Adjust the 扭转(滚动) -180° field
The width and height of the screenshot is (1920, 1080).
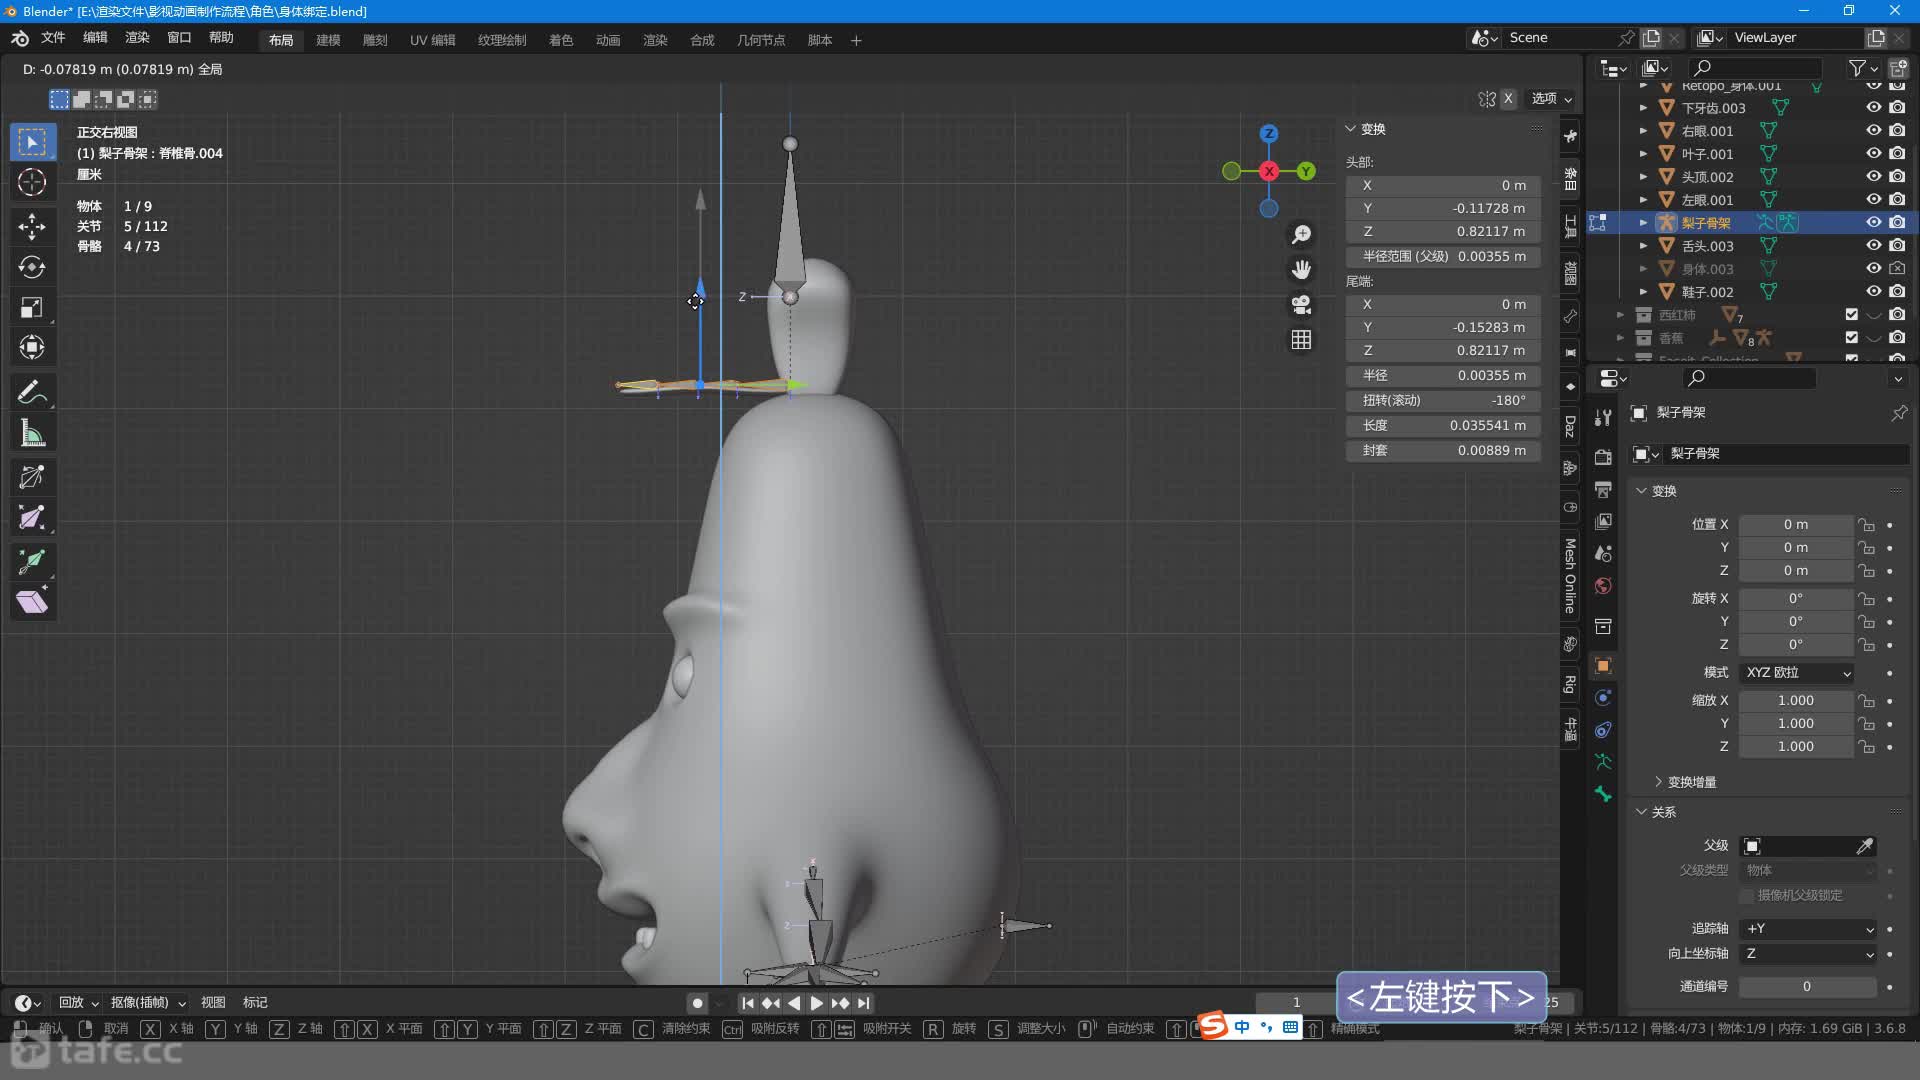coord(1443,400)
